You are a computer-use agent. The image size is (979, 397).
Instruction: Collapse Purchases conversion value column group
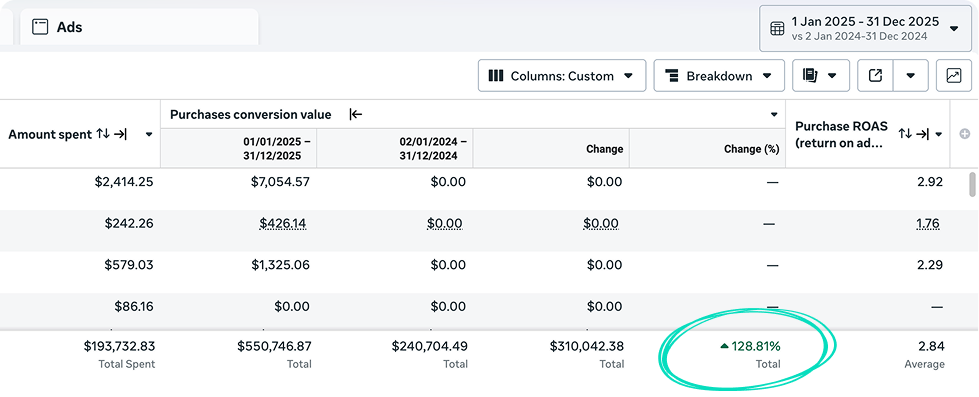point(356,114)
